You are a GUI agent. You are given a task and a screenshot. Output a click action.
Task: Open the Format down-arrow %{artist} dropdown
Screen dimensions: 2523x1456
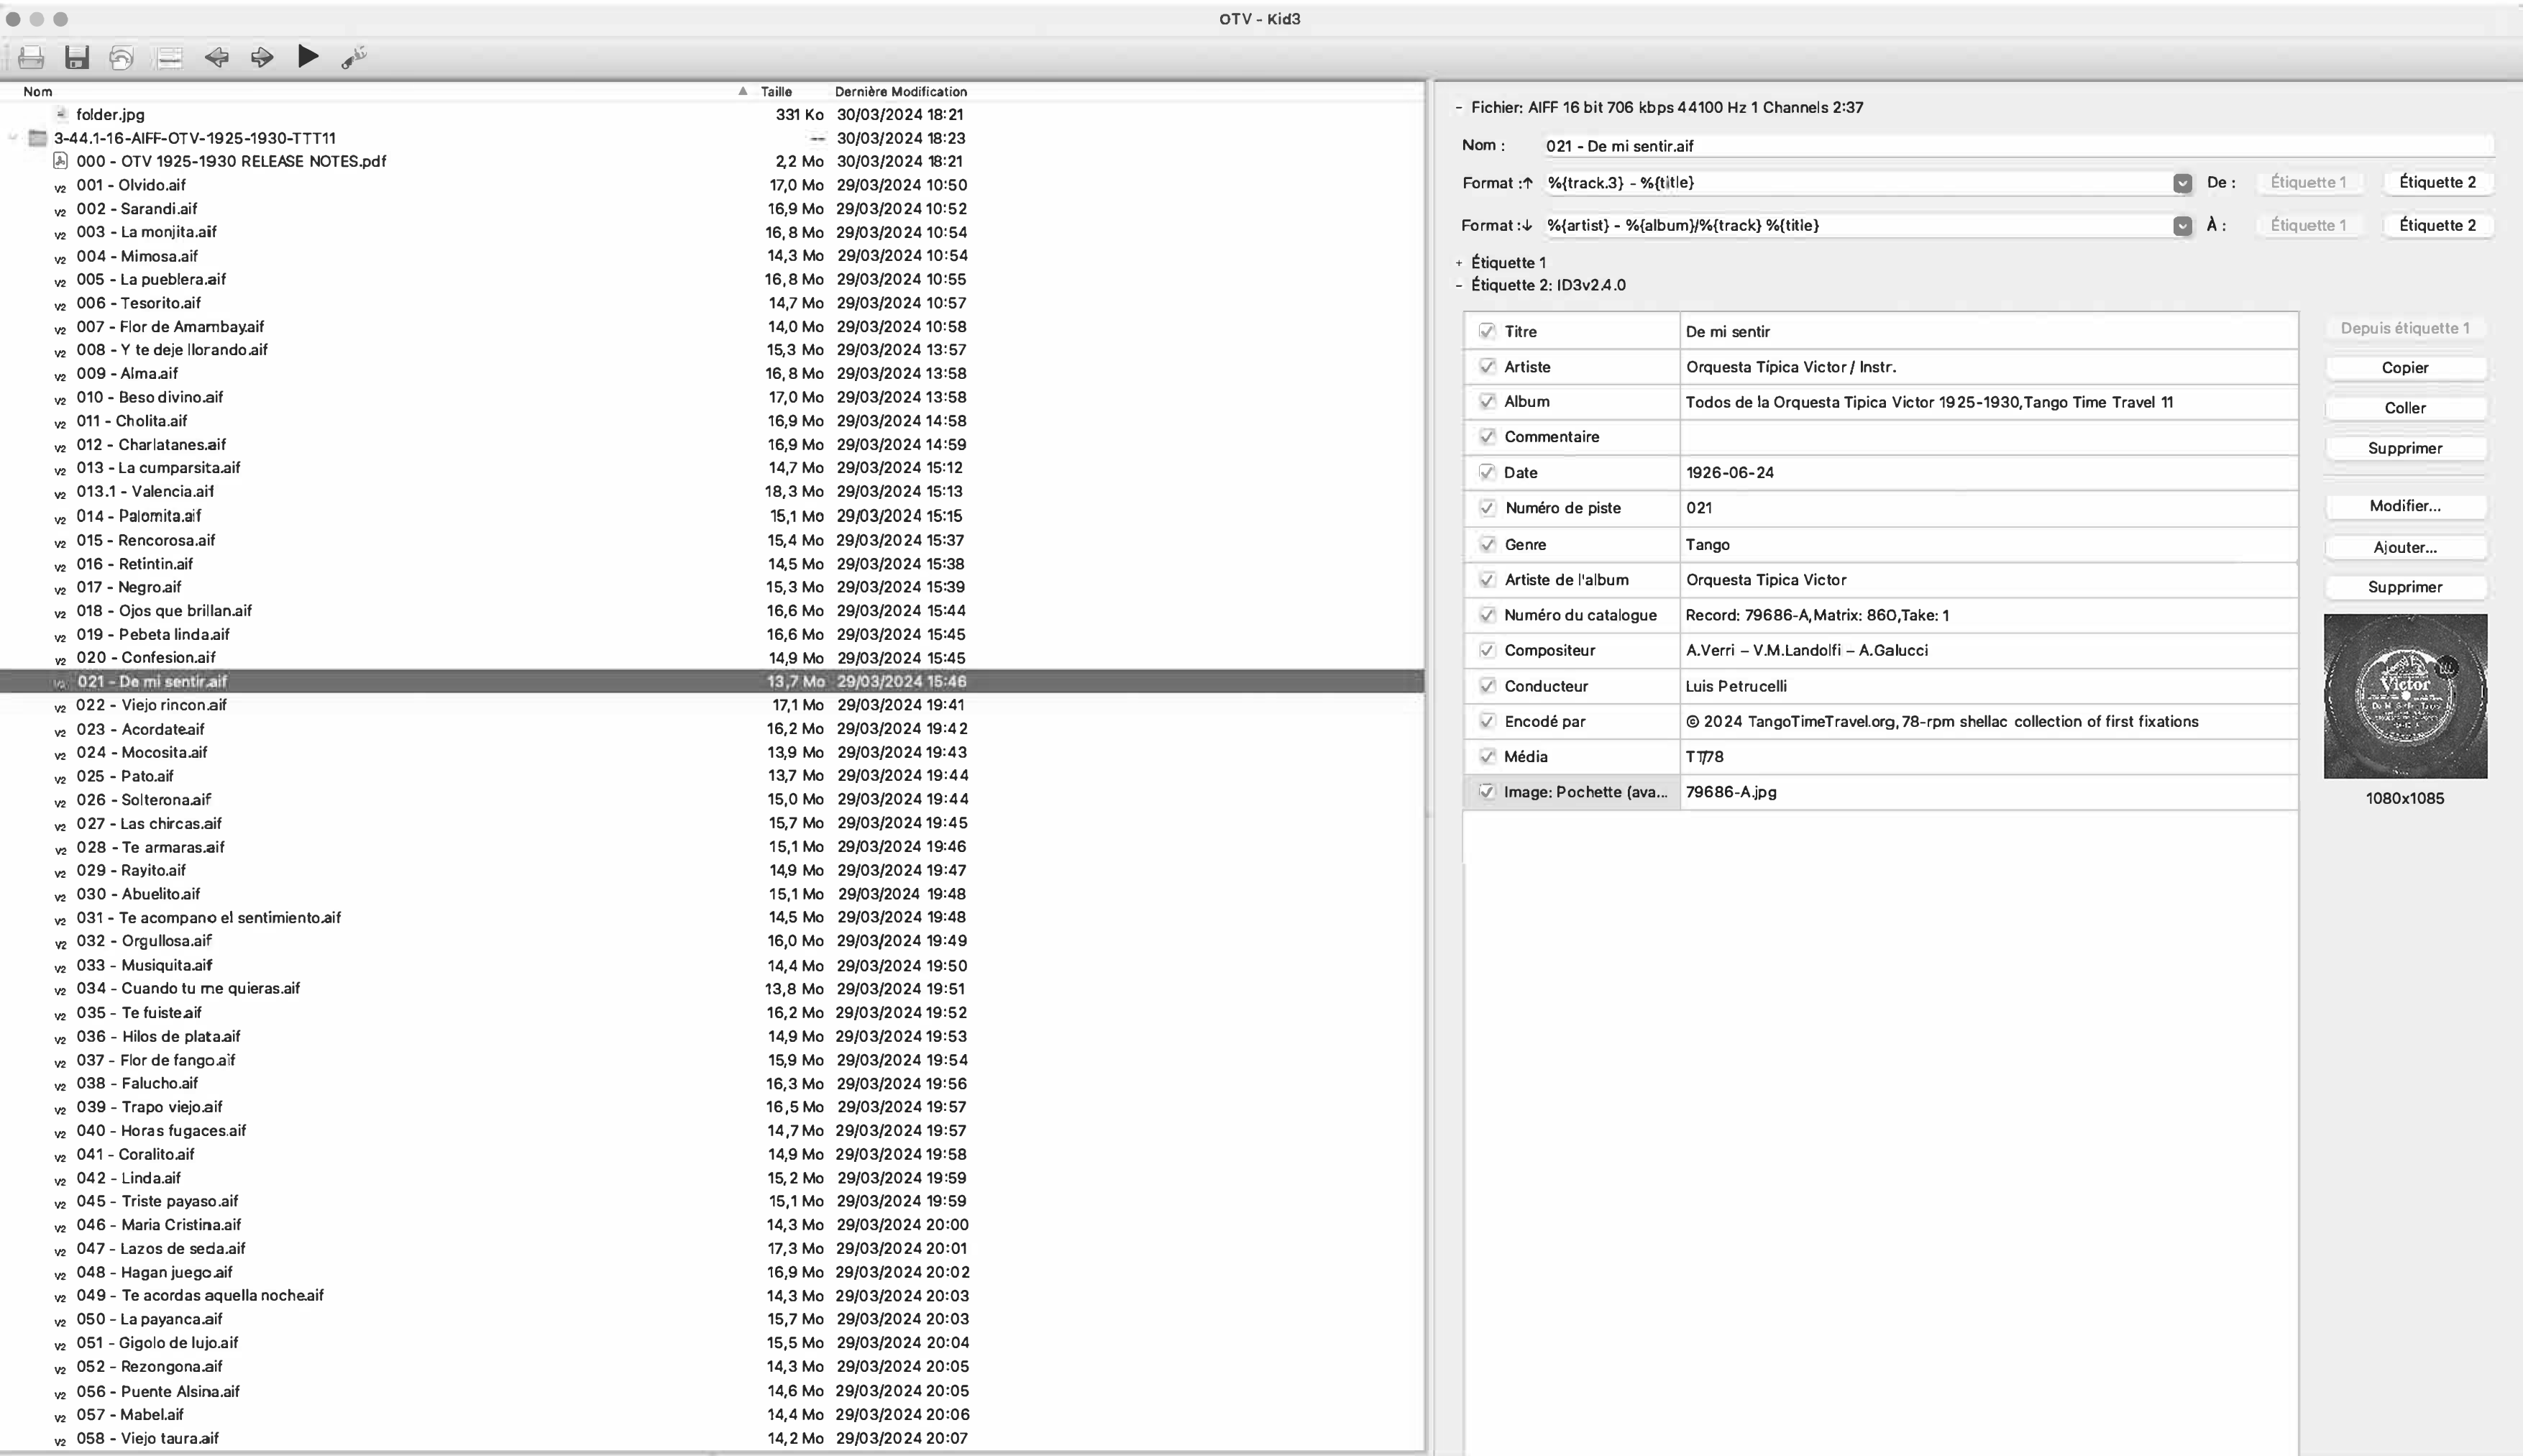pos(2182,226)
